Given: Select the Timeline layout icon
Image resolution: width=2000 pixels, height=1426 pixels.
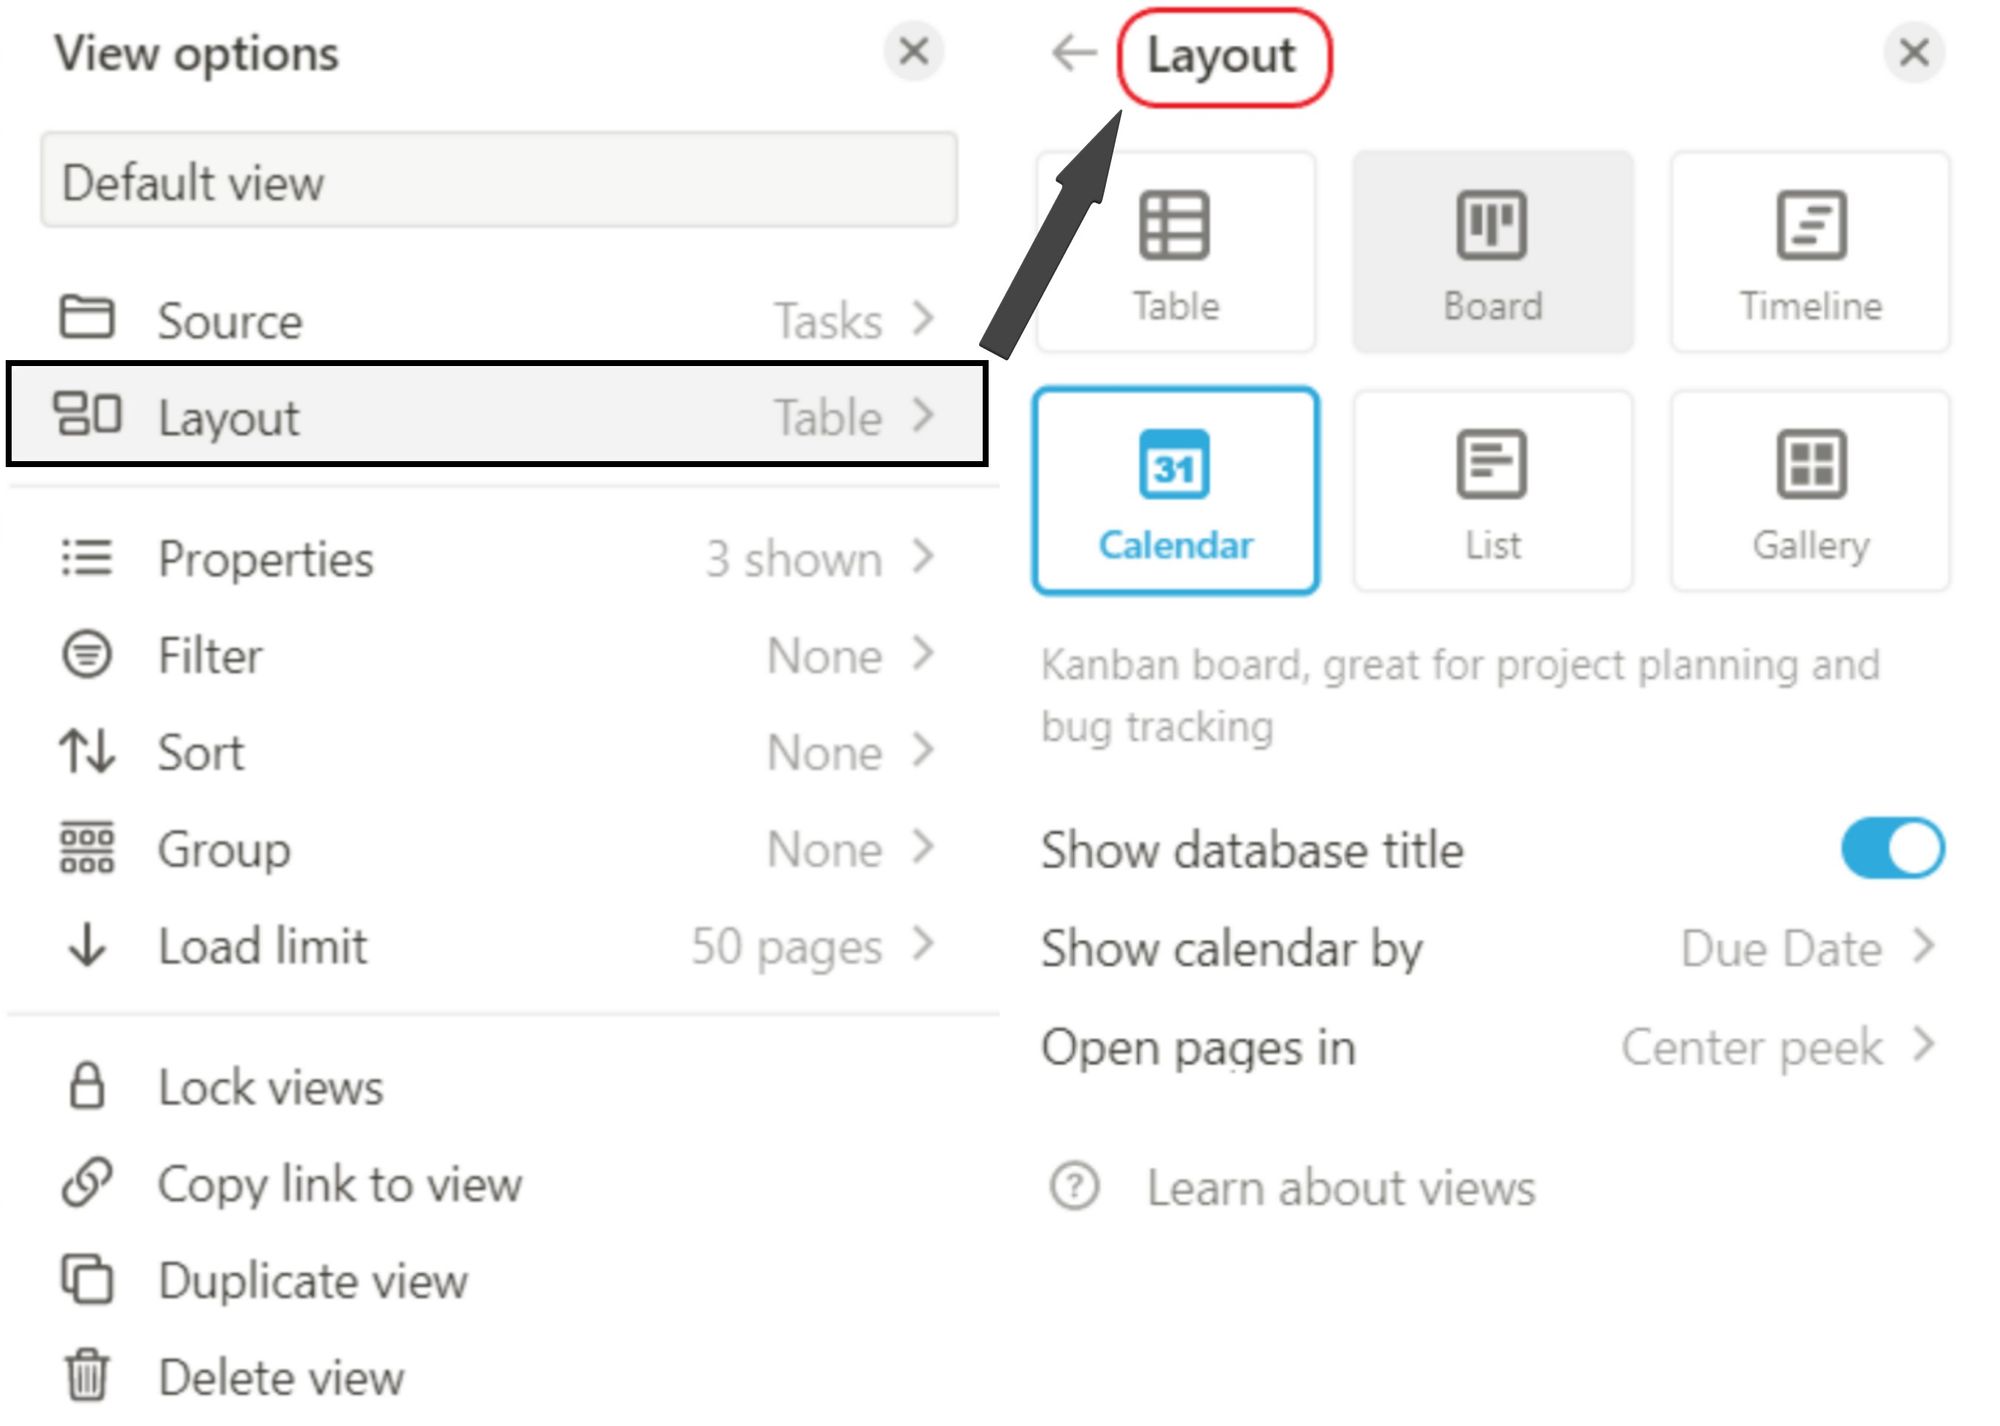Looking at the screenshot, I should click(1811, 225).
